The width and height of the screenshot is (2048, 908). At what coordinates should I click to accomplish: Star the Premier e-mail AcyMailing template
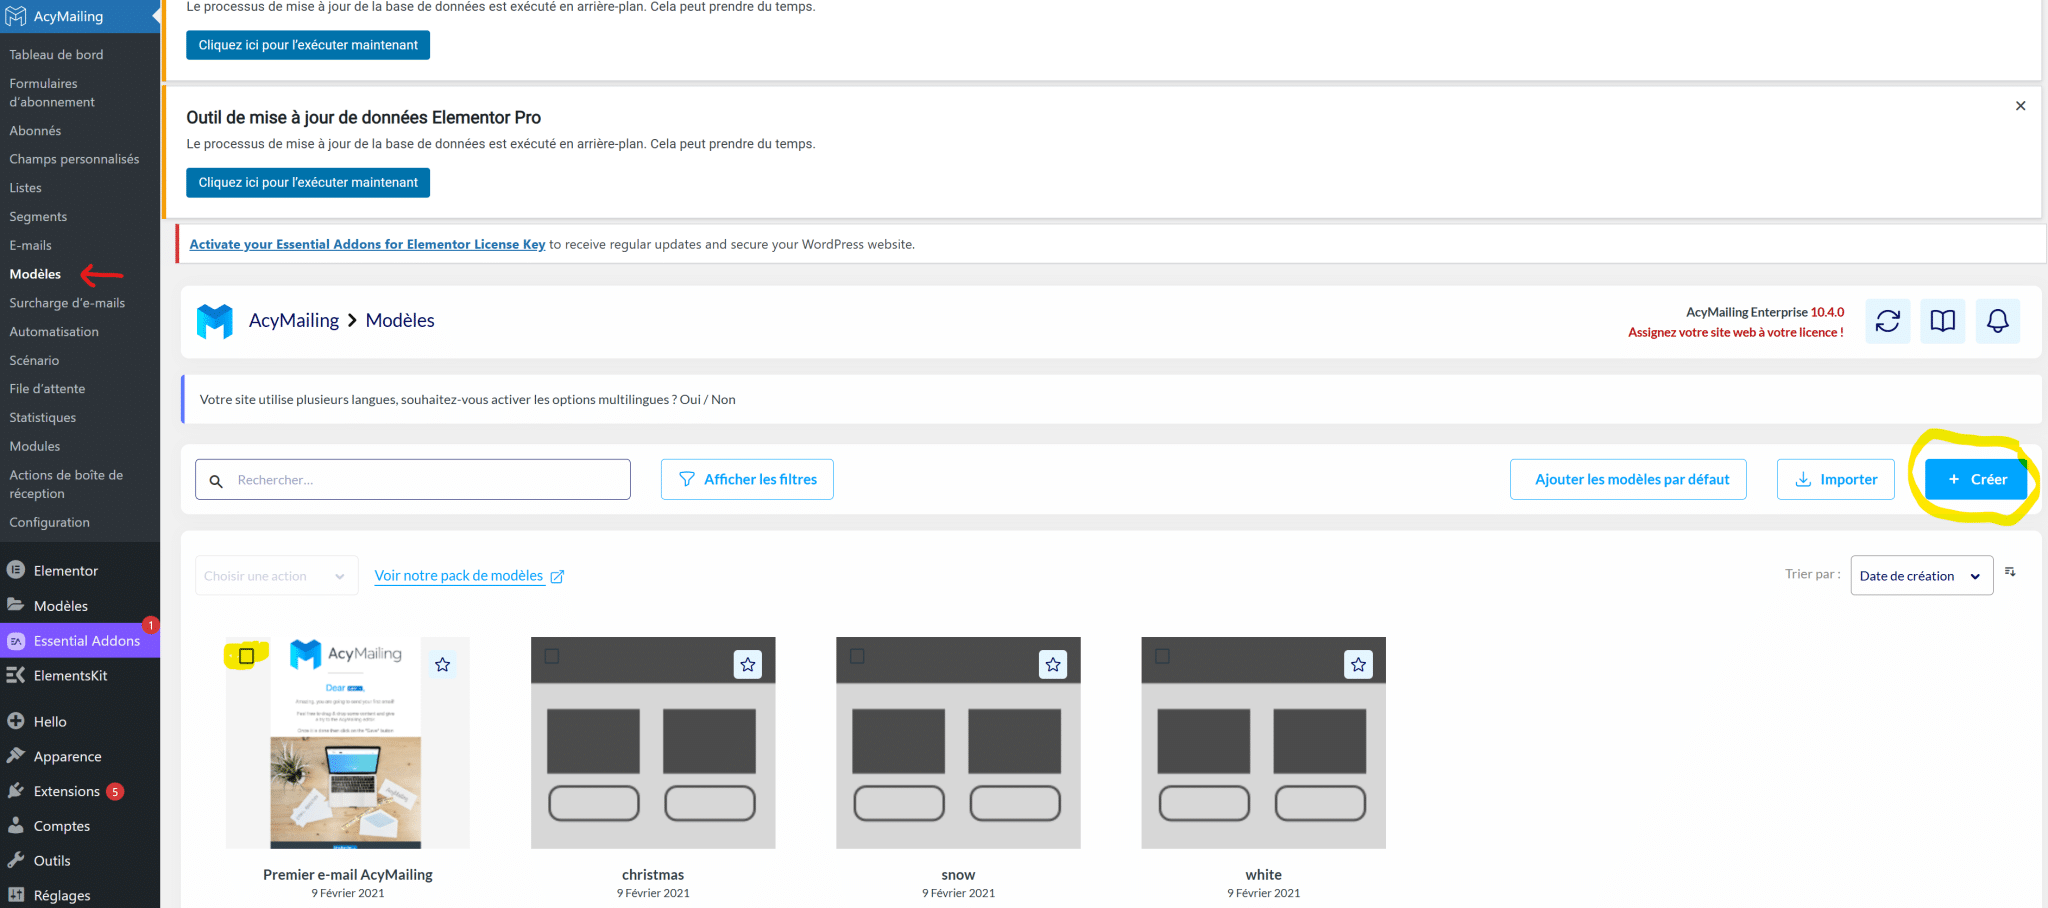click(x=443, y=664)
